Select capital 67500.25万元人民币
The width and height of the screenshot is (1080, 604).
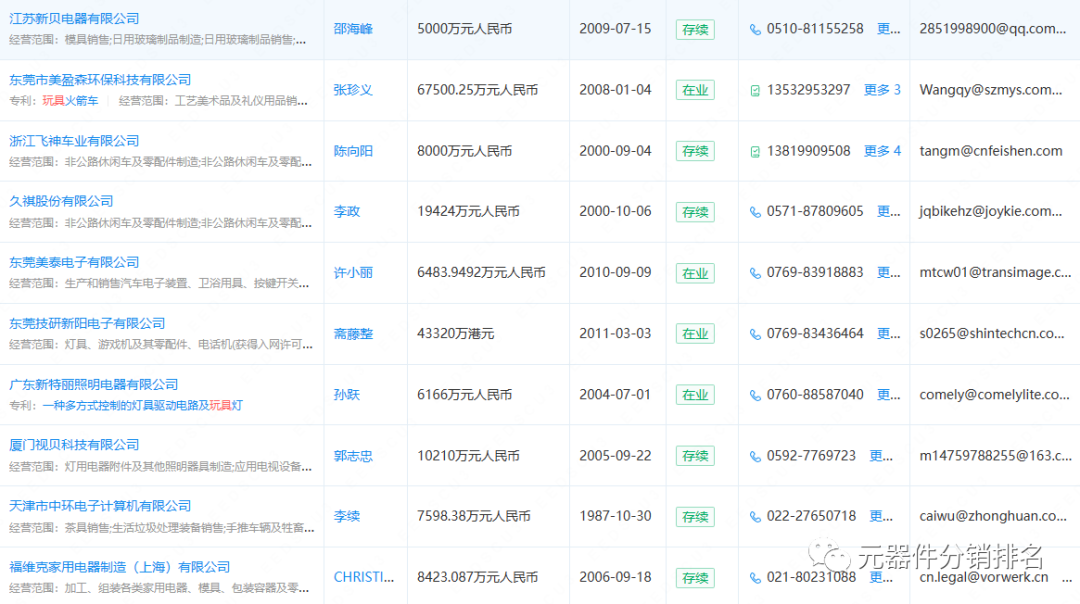point(477,90)
